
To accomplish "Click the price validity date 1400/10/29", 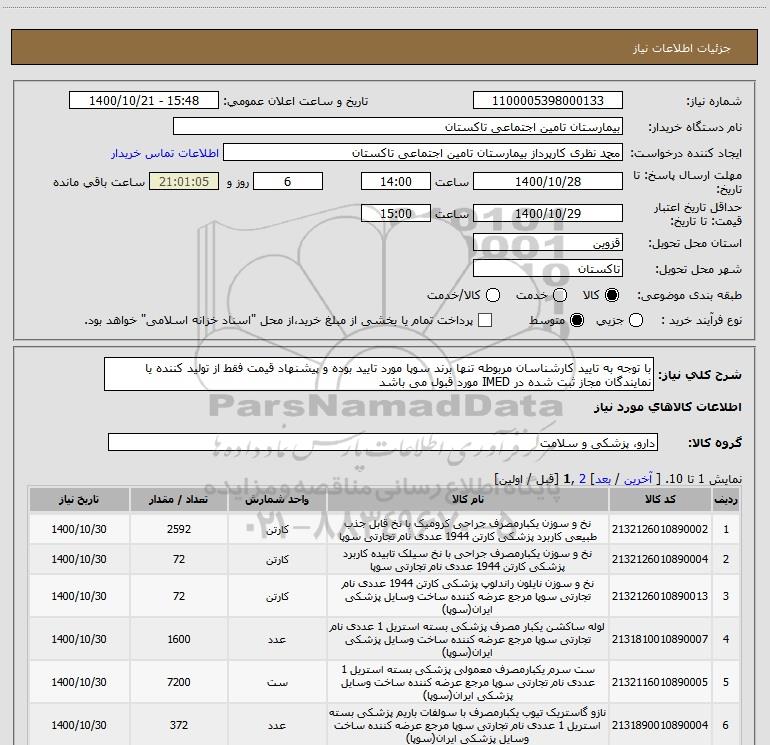I will coord(548,213).
